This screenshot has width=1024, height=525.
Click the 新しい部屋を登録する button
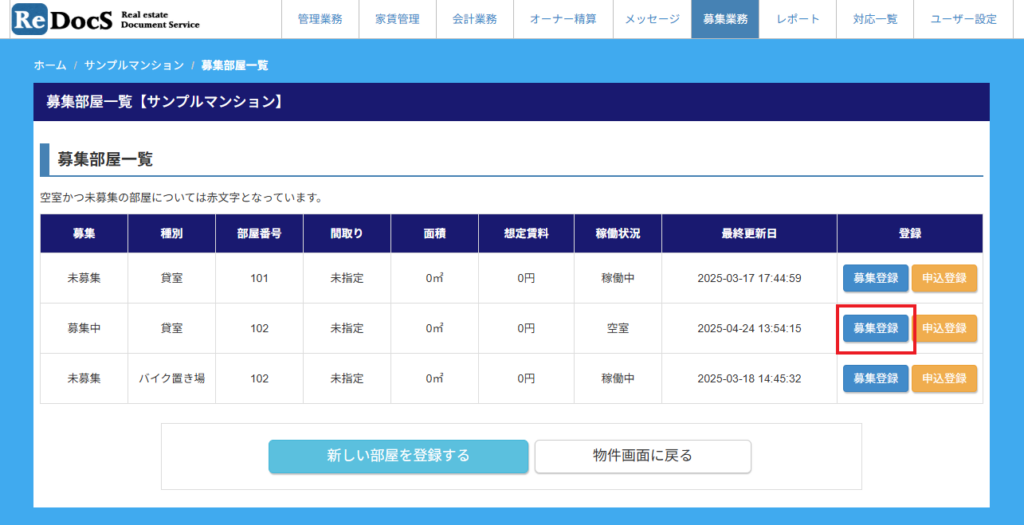[398, 456]
